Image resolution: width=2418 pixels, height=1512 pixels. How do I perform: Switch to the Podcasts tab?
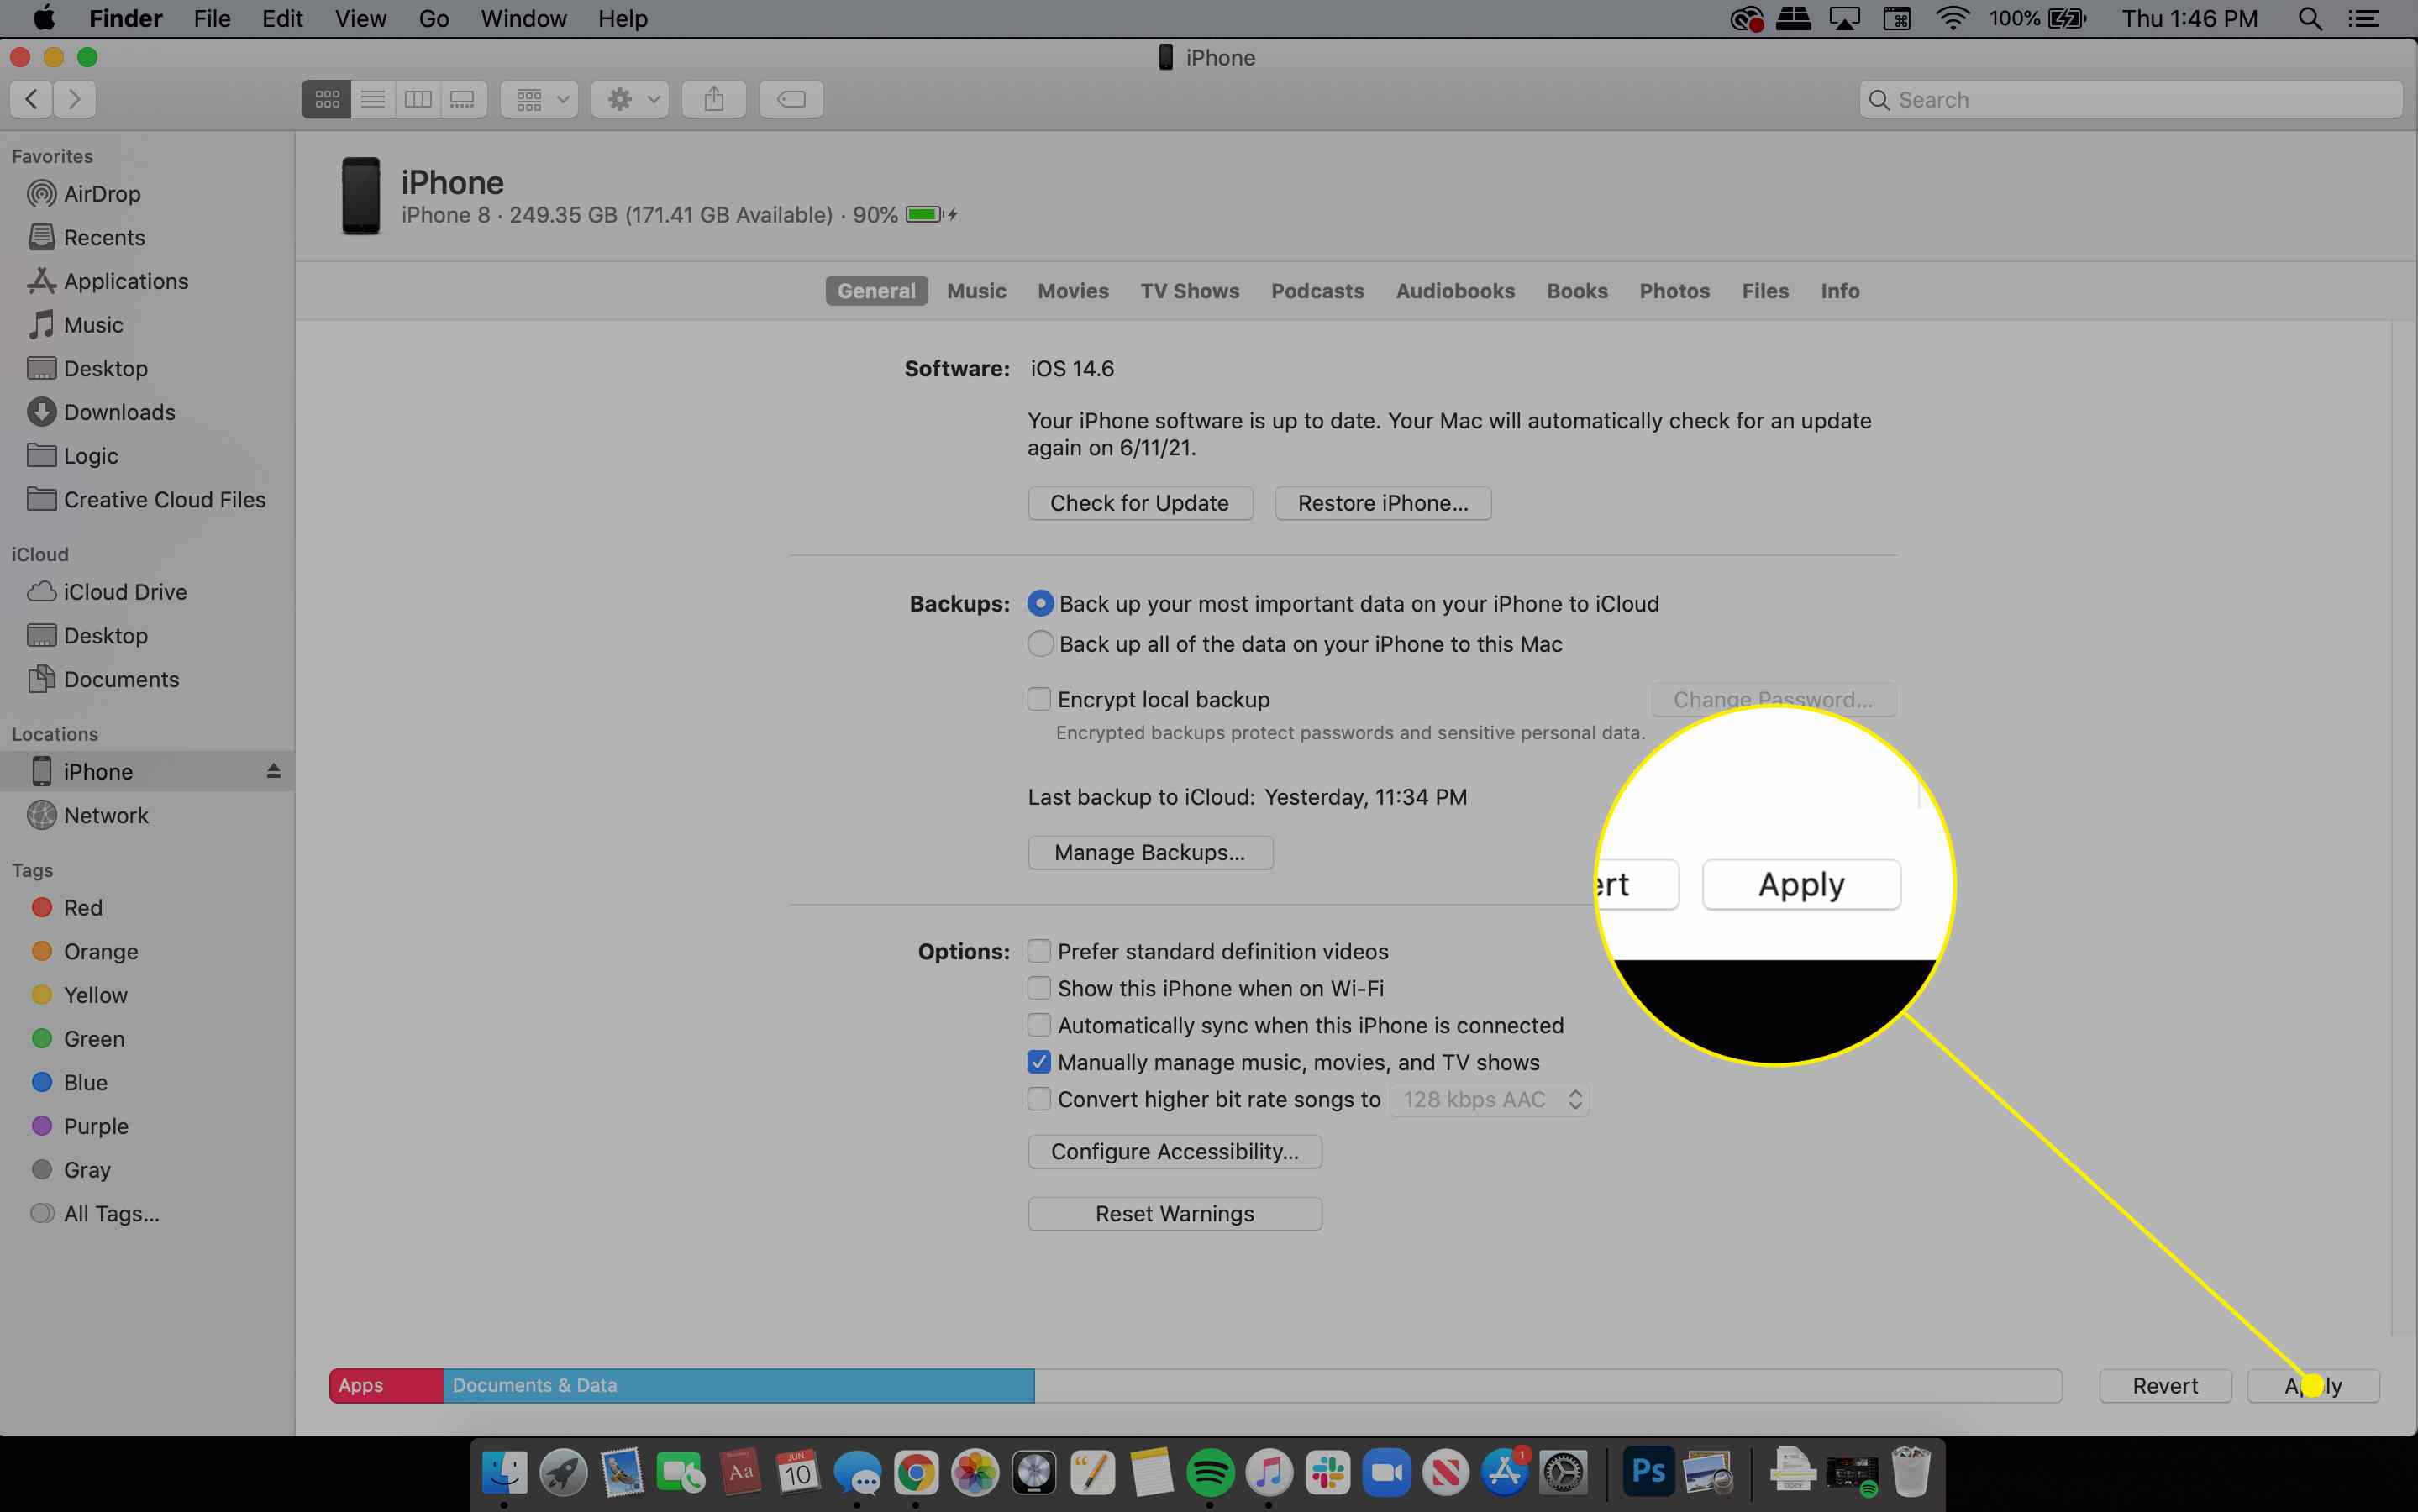point(1317,291)
